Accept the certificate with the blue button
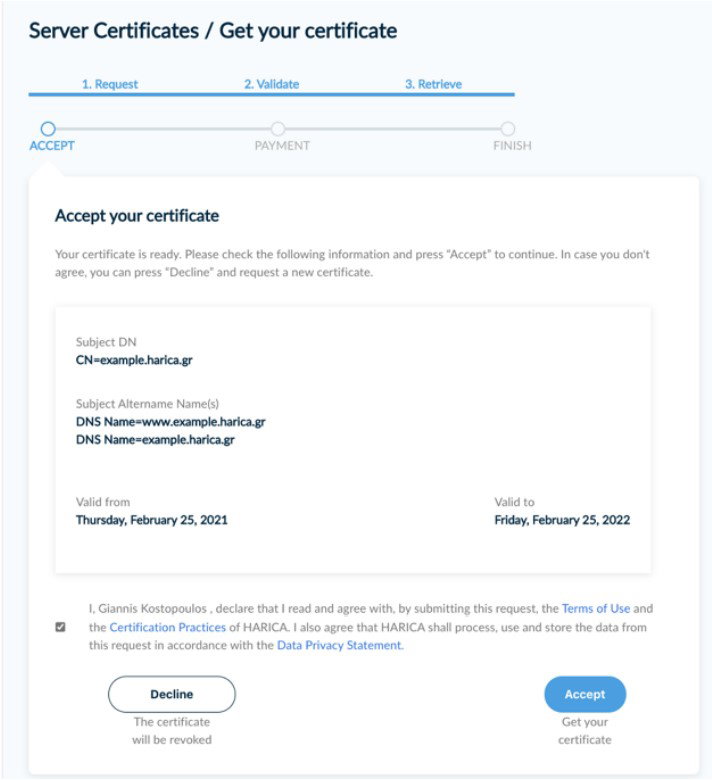Image resolution: width=712 pixels, height=780 pixels. [x=585, y=694]
